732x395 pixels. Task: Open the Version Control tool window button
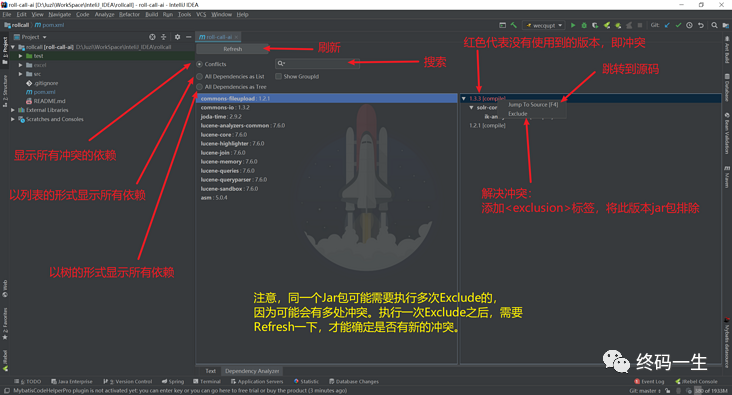point(128,381)
